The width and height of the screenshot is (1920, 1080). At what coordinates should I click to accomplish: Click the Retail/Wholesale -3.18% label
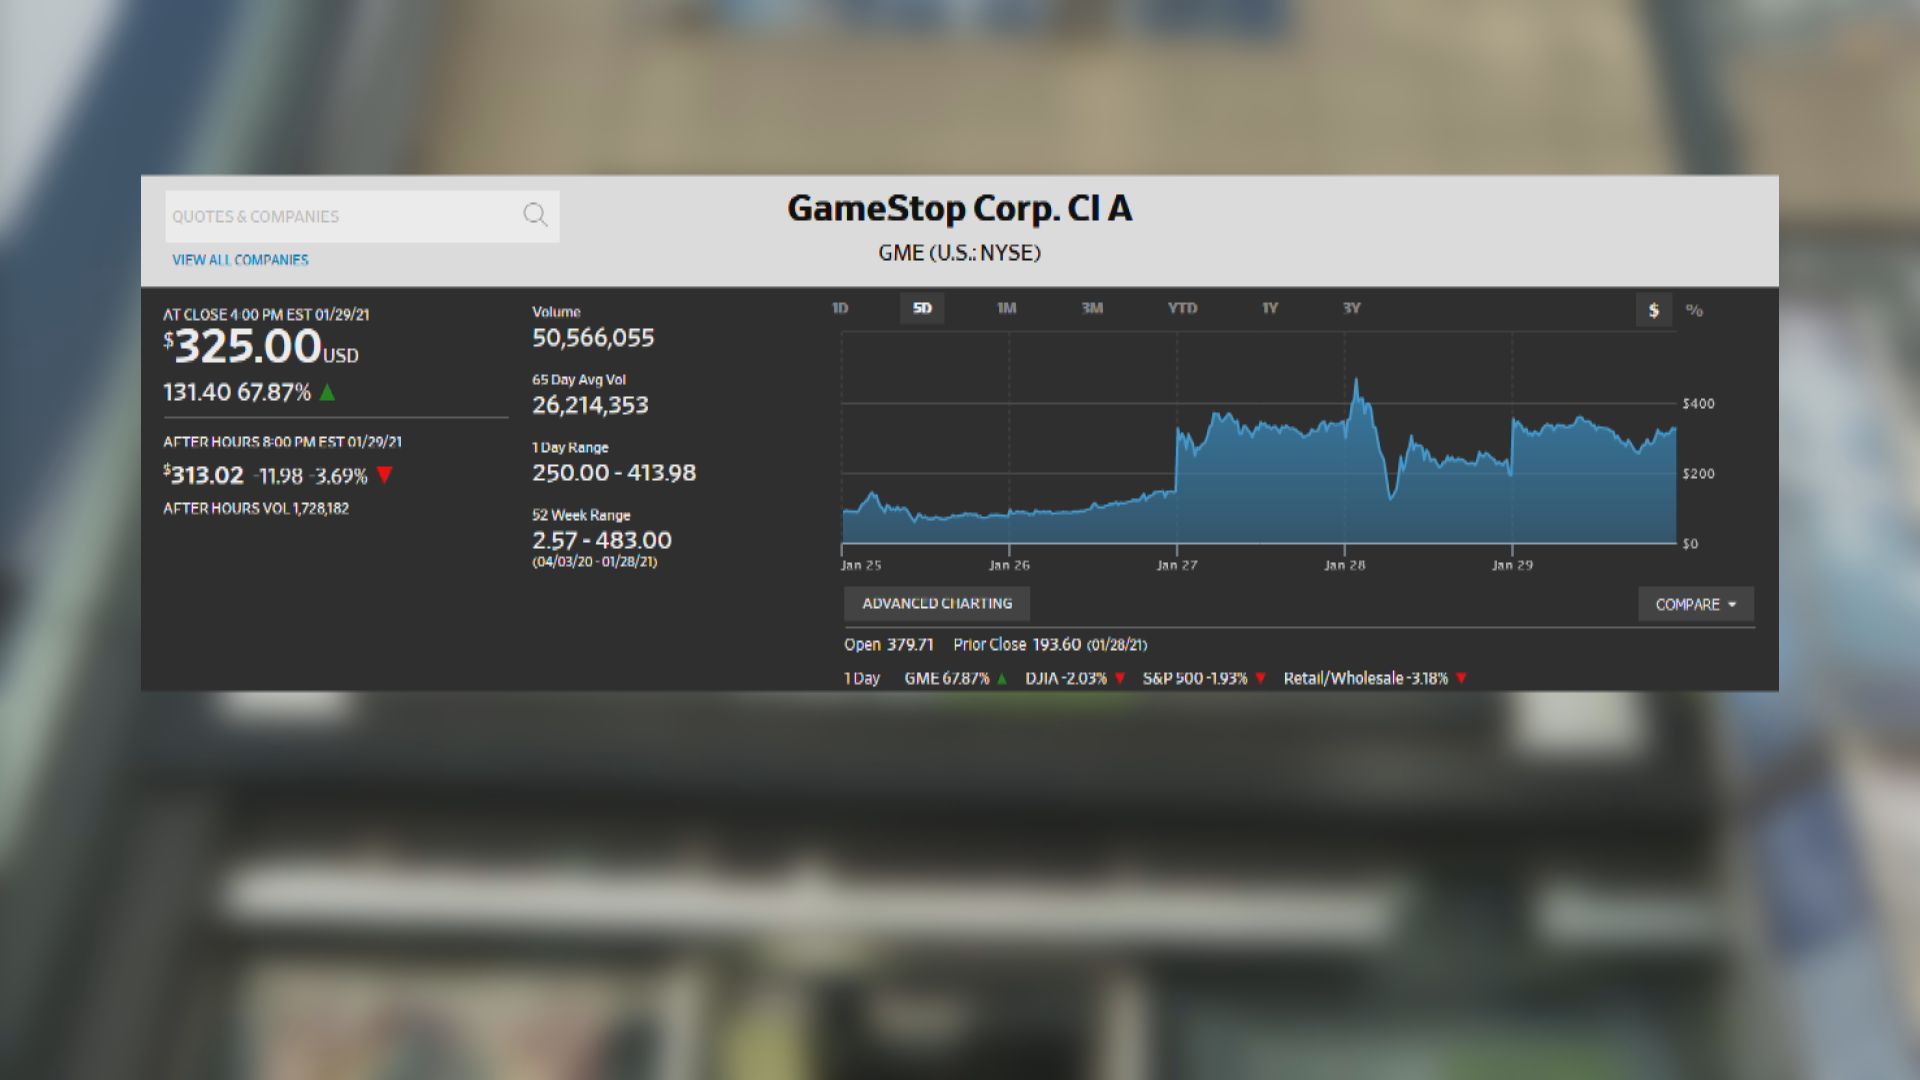coord(1365,678)
